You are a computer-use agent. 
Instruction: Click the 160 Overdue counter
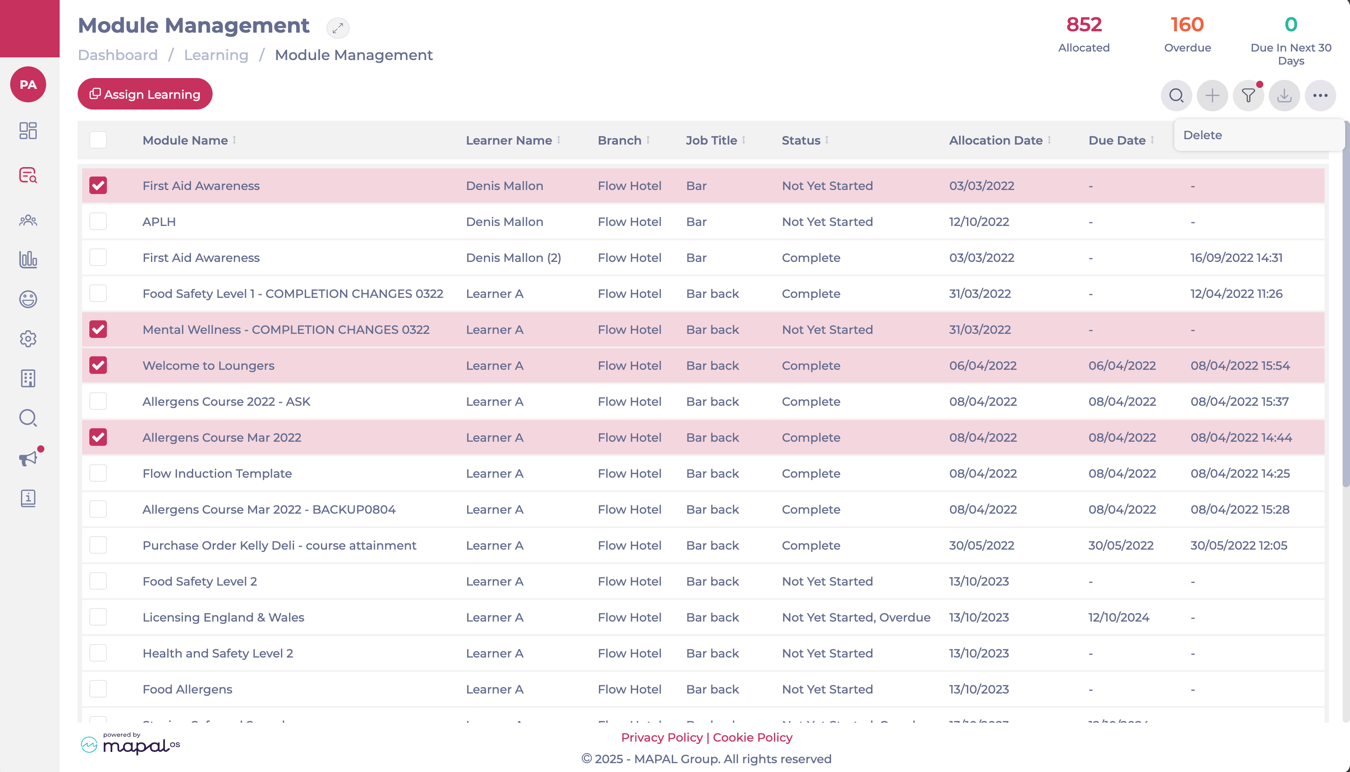[1187, 34]
